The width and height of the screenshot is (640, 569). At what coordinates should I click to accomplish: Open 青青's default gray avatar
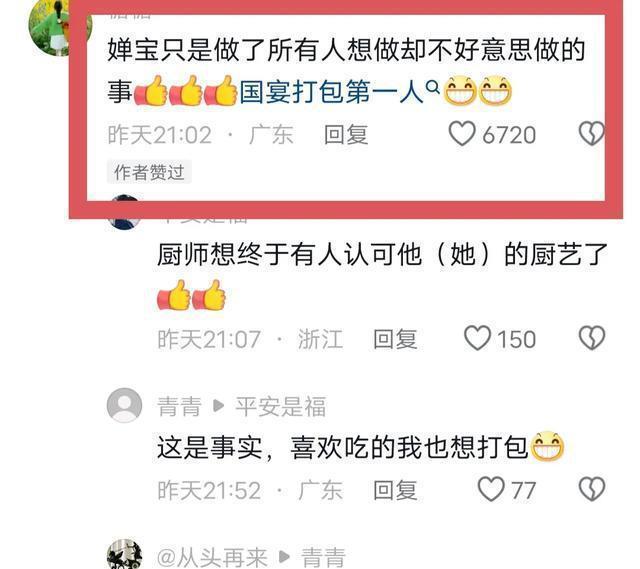(x=124, y=405)
